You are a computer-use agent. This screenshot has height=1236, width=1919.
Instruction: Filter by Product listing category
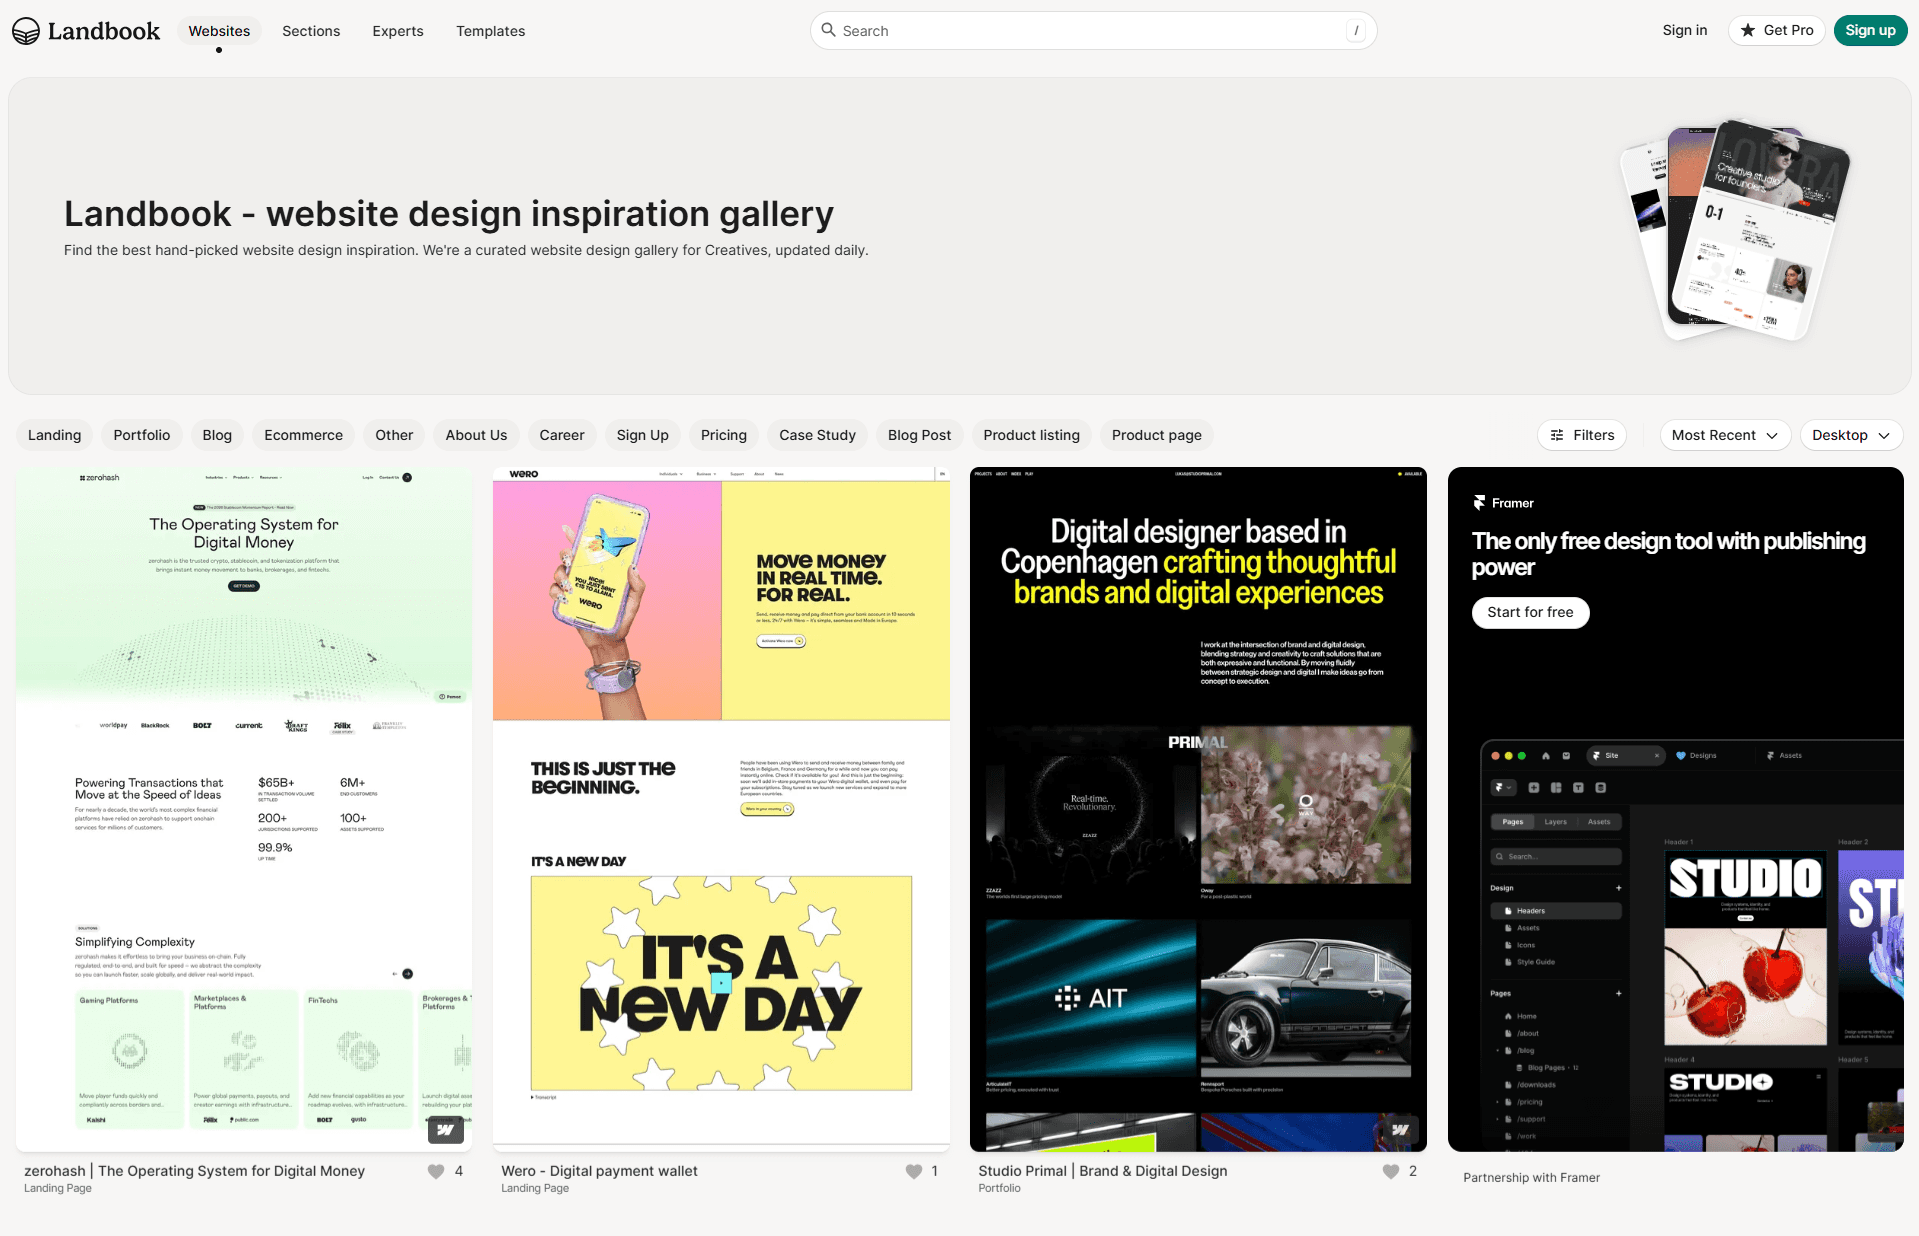pyautogui.click(x=1031, y=435)
